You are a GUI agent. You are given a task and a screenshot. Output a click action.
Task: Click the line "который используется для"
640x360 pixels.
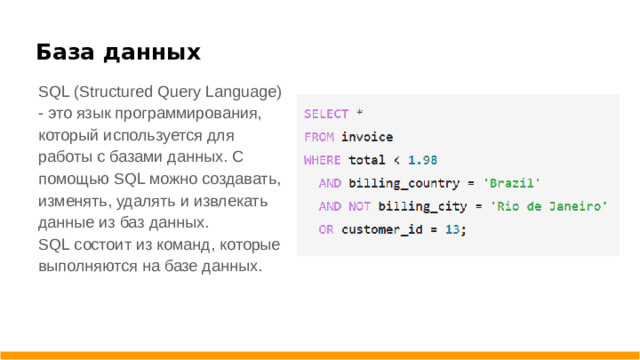pos(136,135)
